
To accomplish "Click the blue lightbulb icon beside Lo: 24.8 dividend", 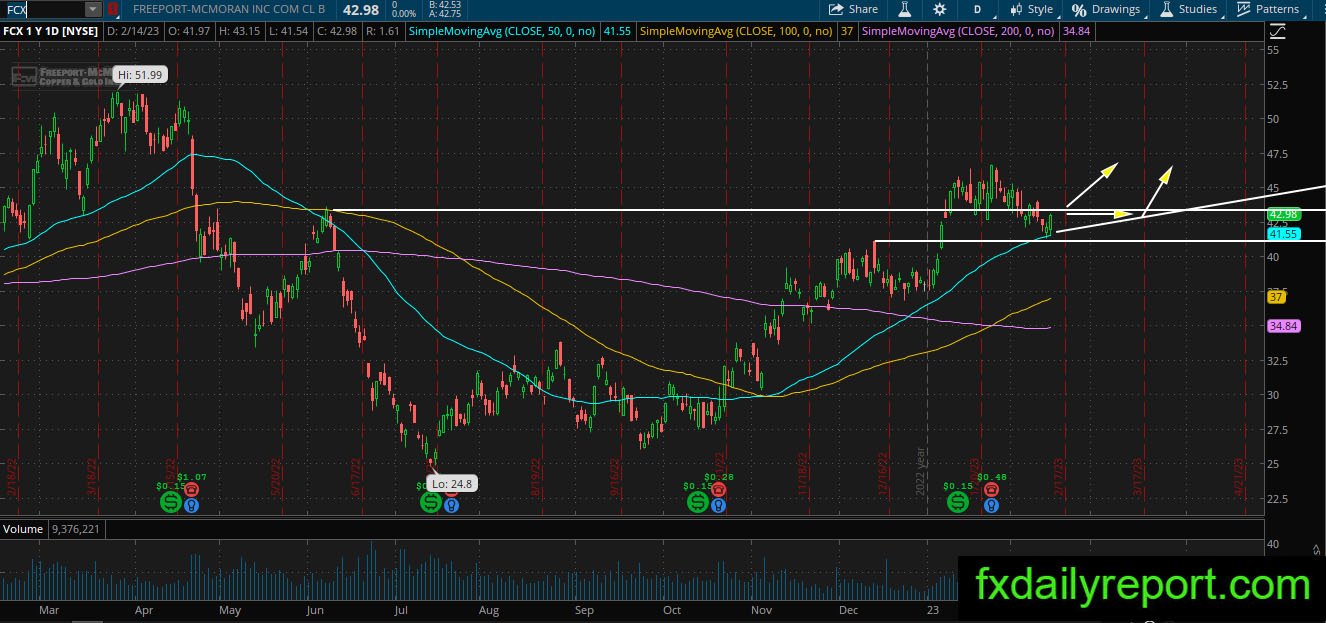I will (x=451, y=506).
